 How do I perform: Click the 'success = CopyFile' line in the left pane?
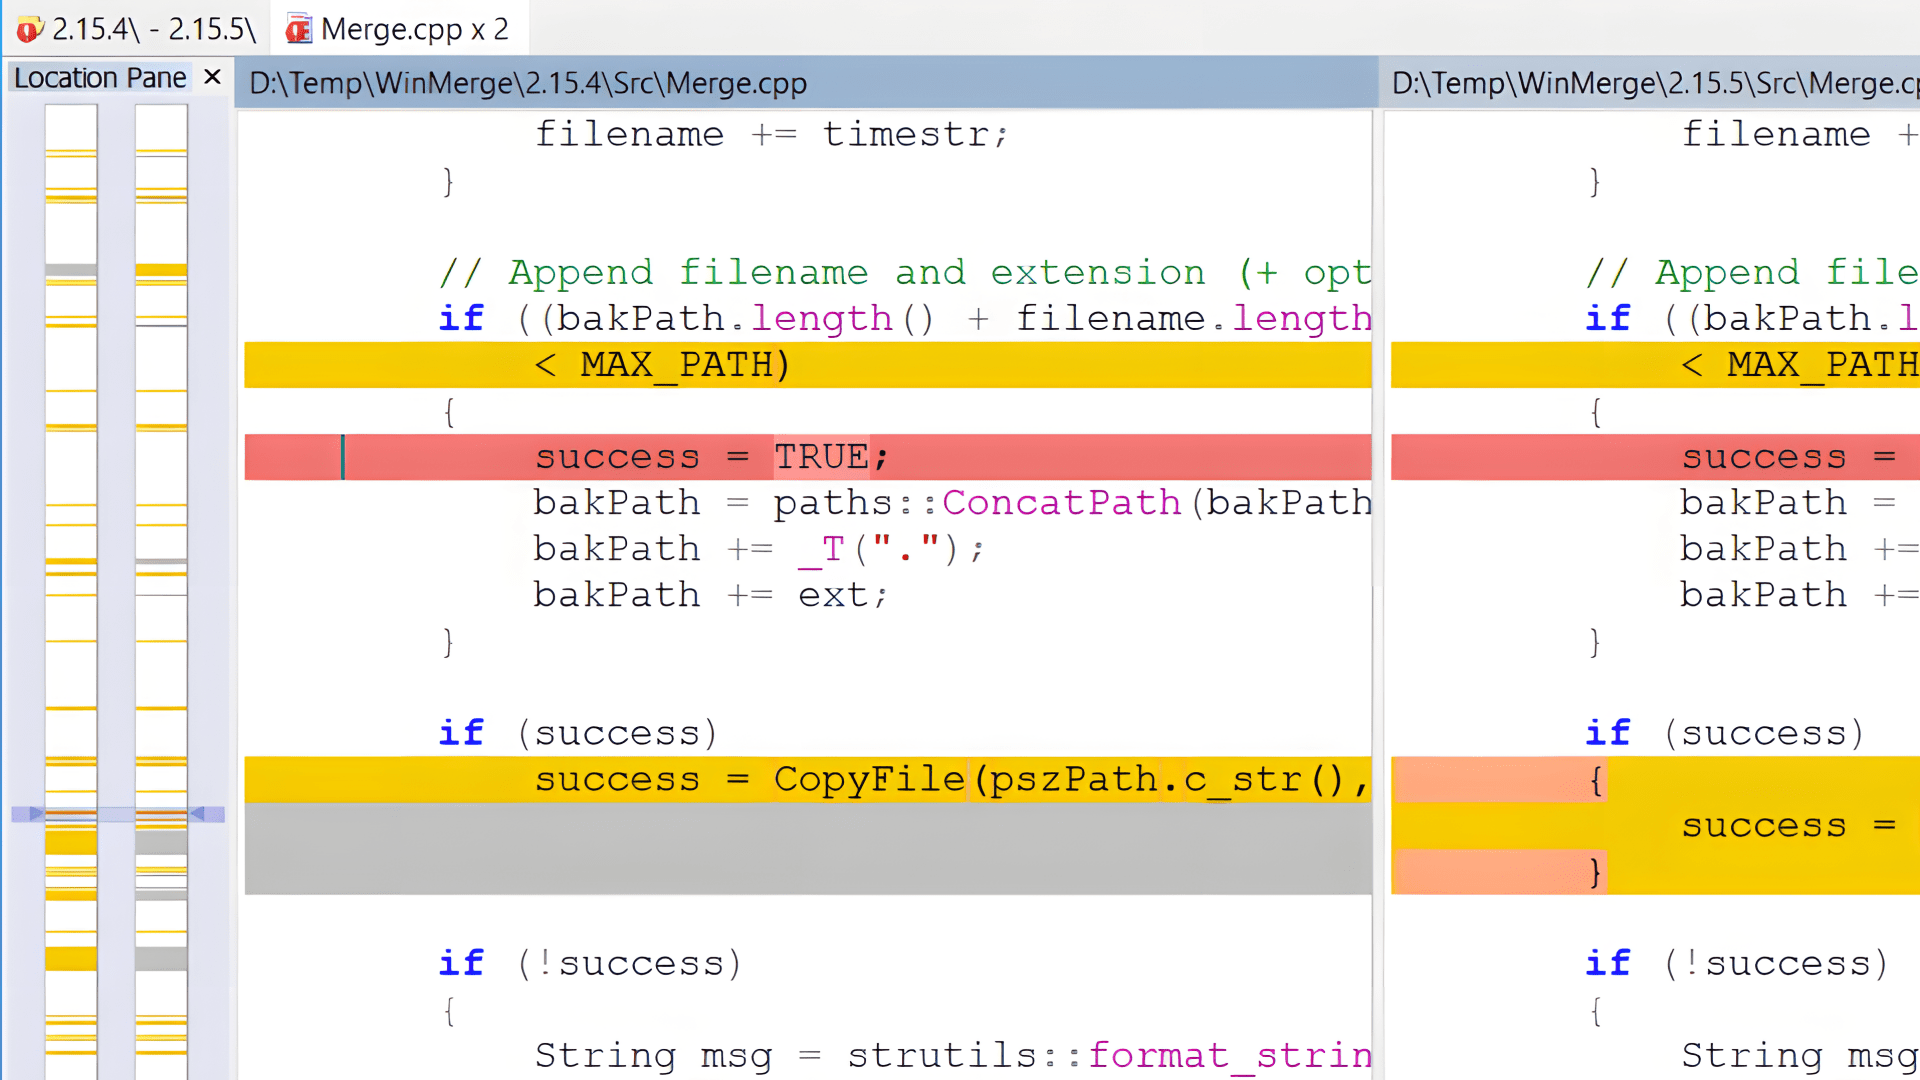pos(808,779)
